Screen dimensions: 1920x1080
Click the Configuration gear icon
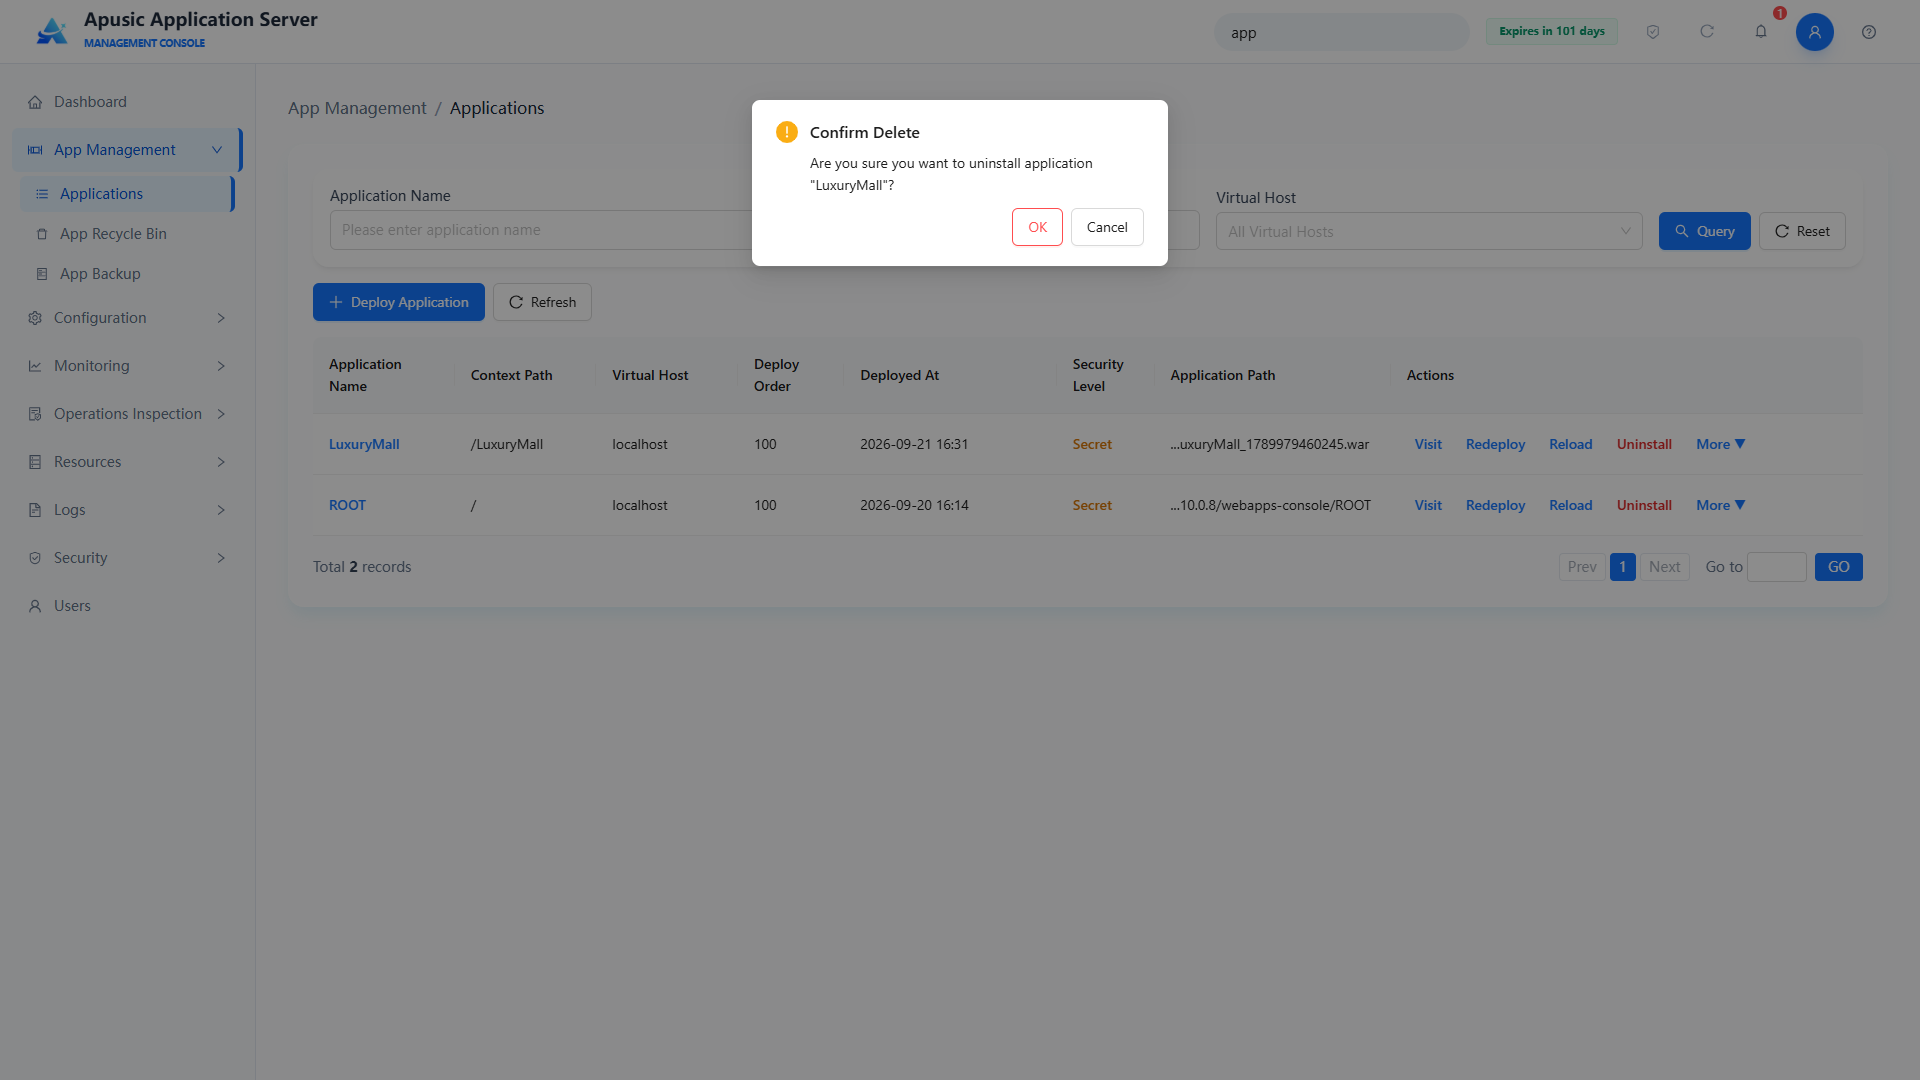click(35, 318)
